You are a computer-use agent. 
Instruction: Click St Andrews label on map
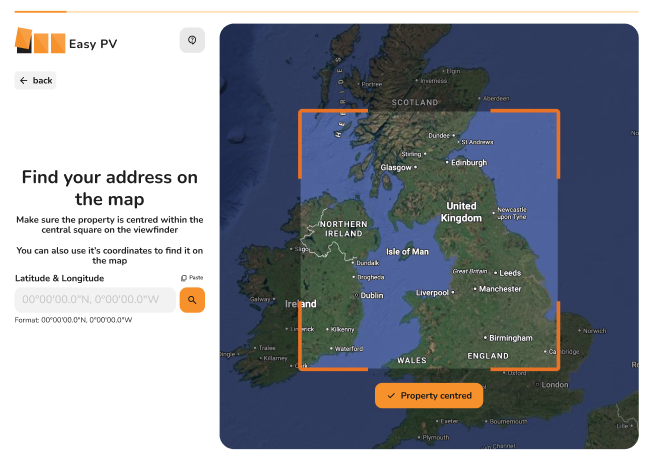tap(478, 142)
